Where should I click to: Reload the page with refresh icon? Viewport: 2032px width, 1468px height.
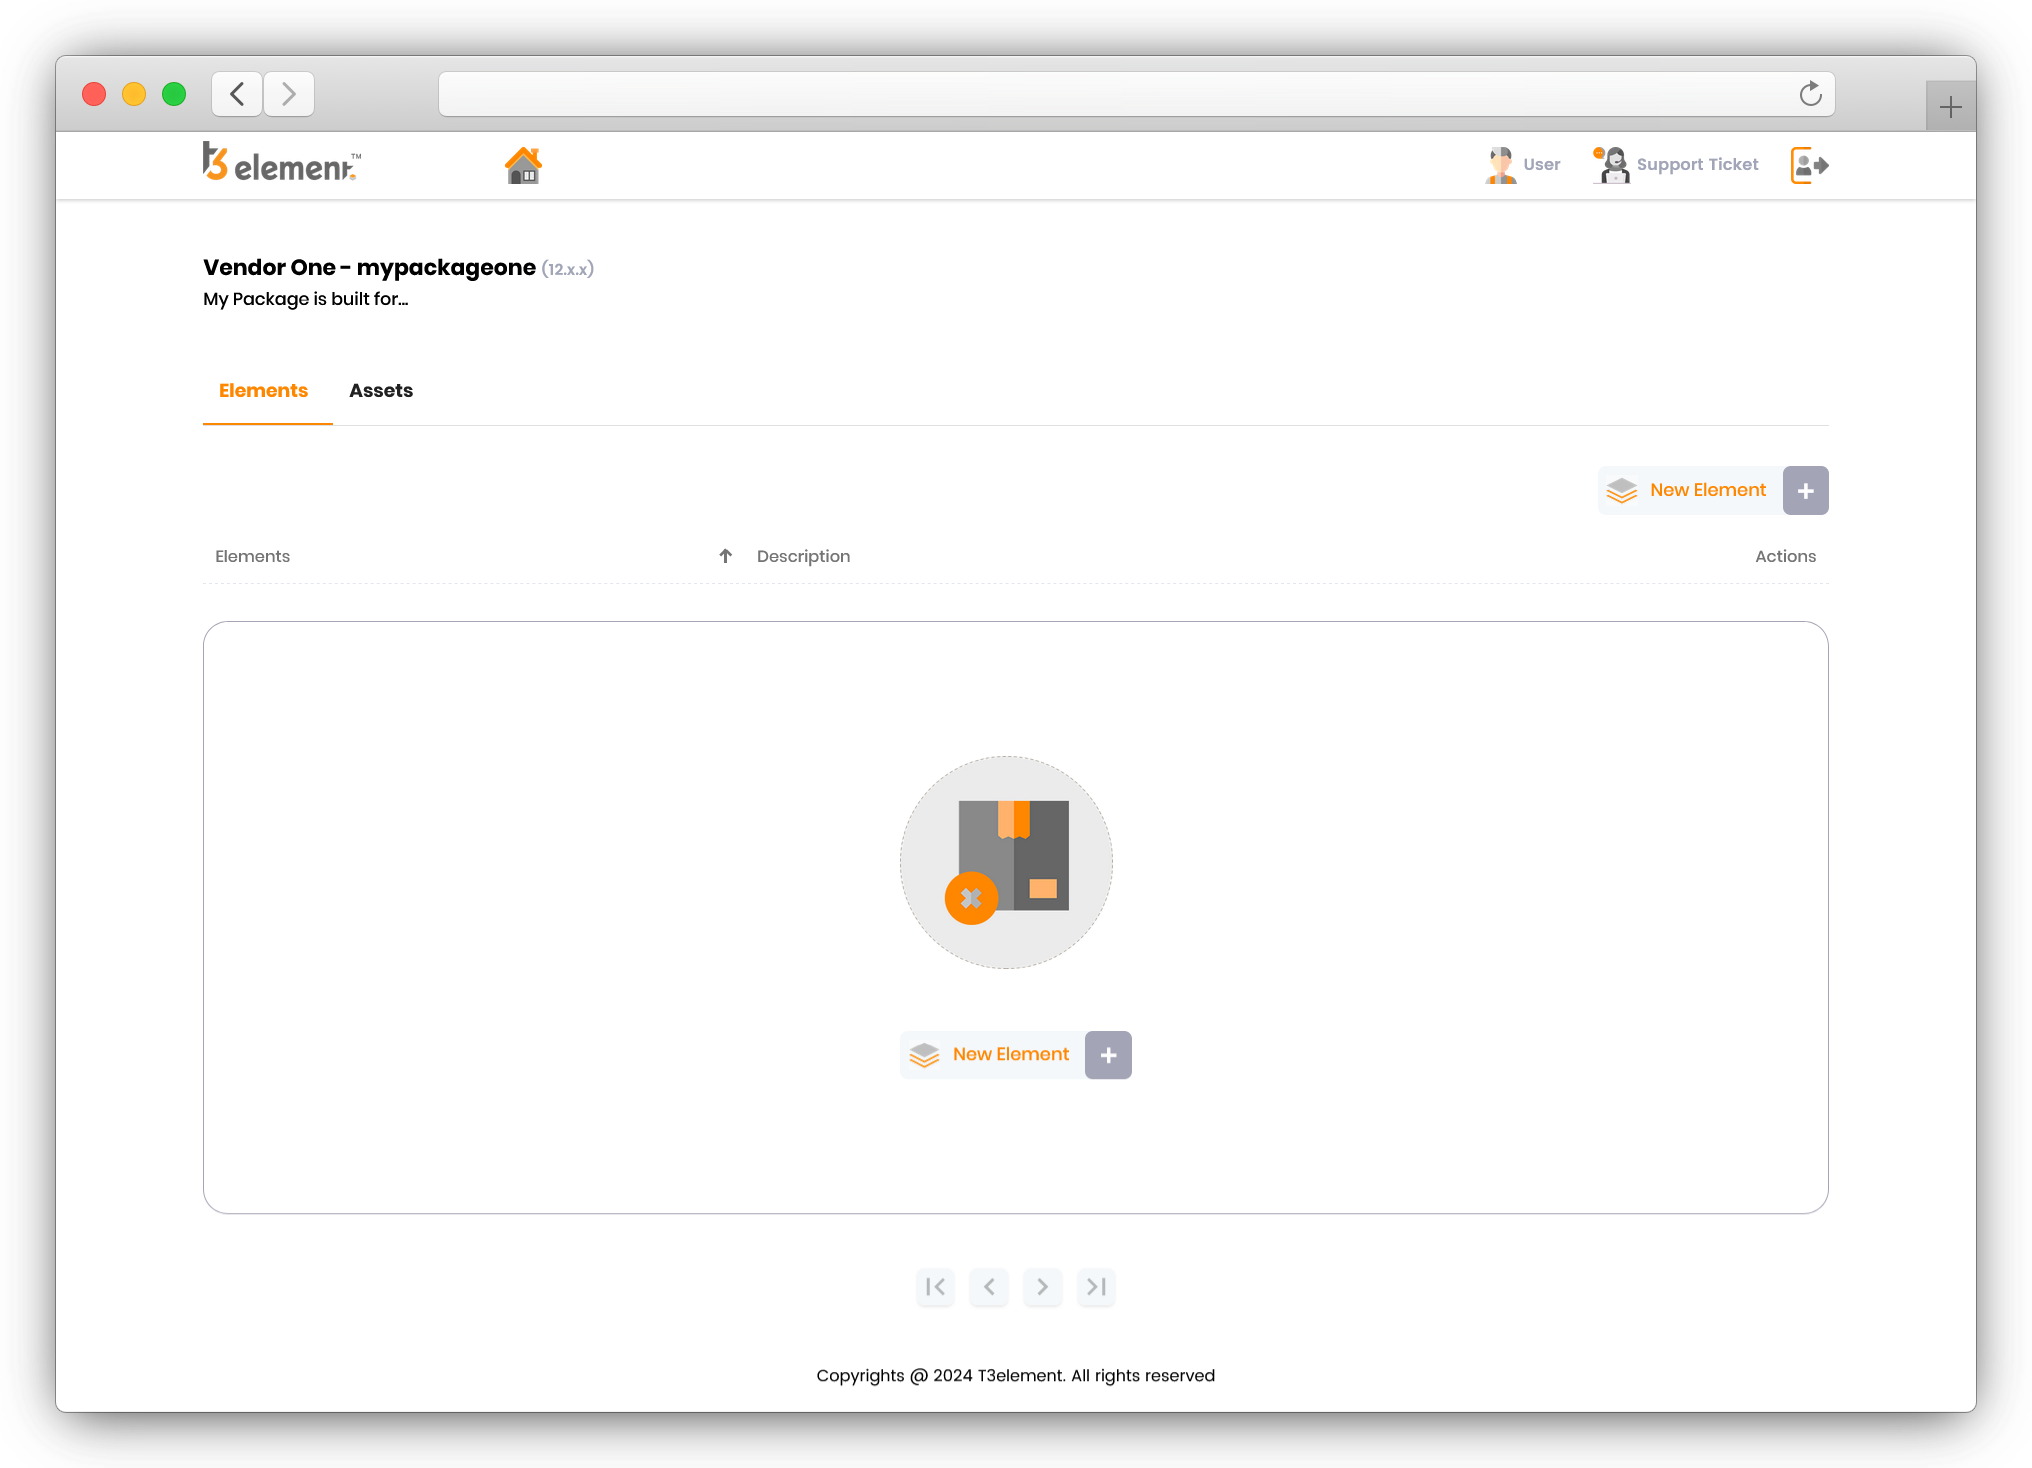[x=1810, y=94]
